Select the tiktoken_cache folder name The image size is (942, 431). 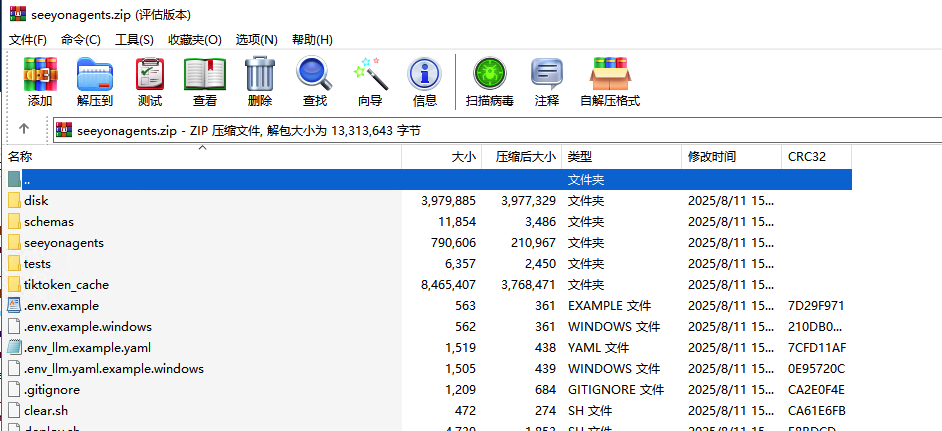coord(66,284)
